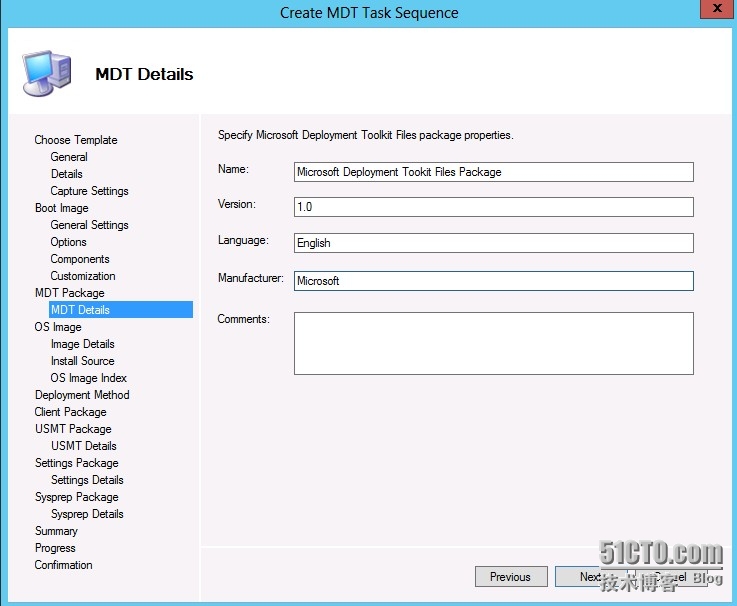Select Confirmation step

(x=63, y=565)
